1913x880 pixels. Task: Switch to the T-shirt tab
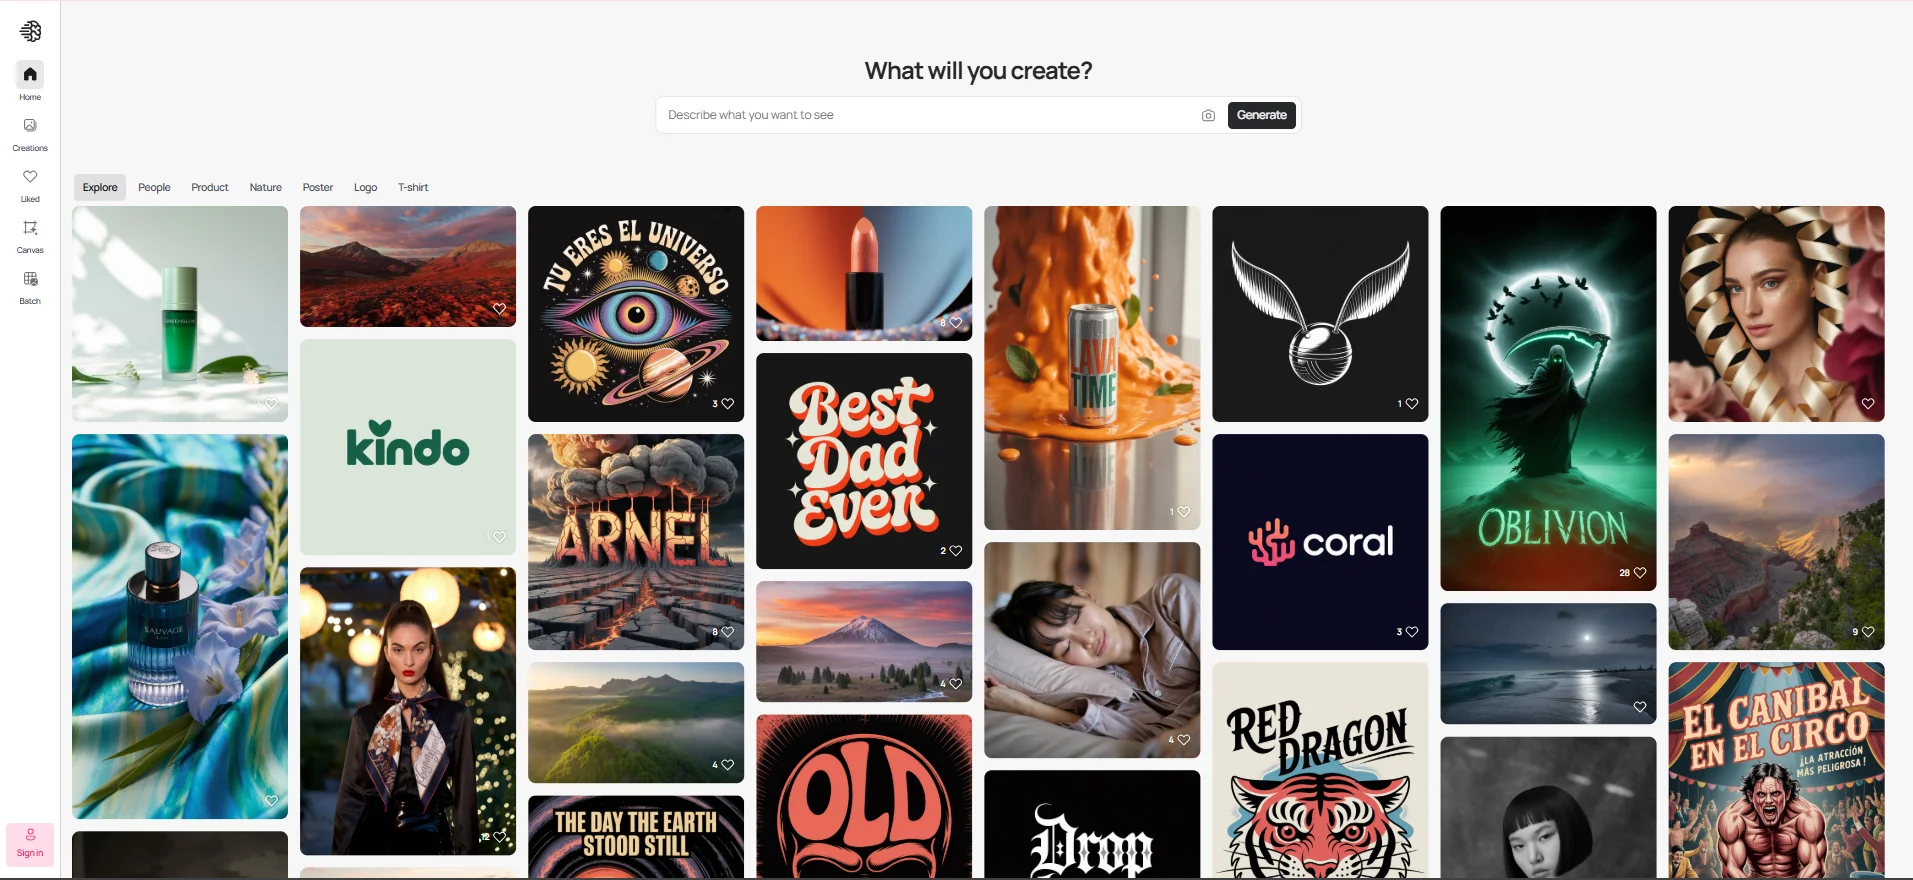point(413,187)
